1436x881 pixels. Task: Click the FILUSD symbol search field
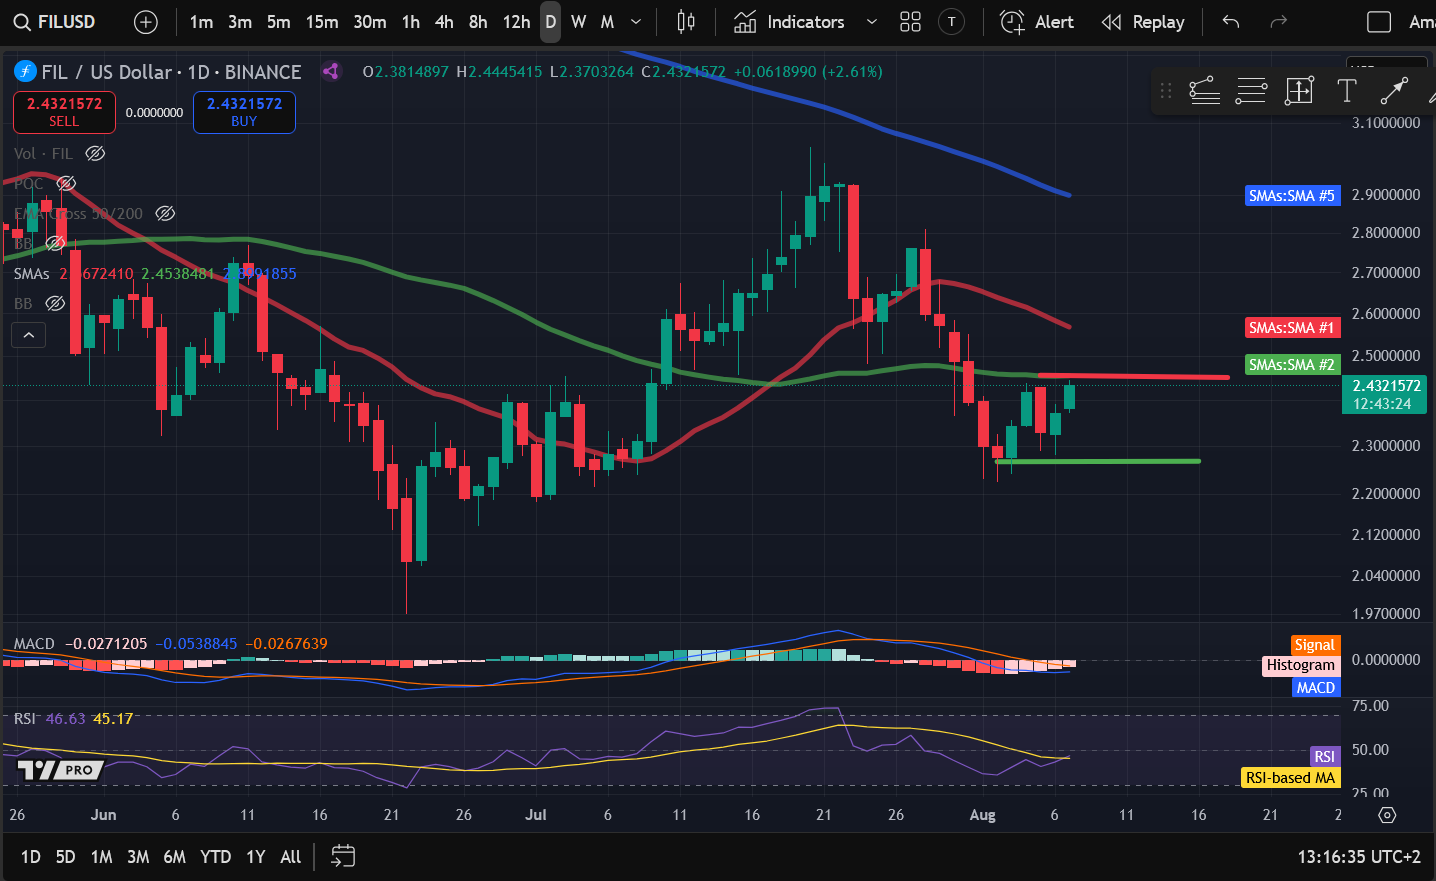[56, 22]
